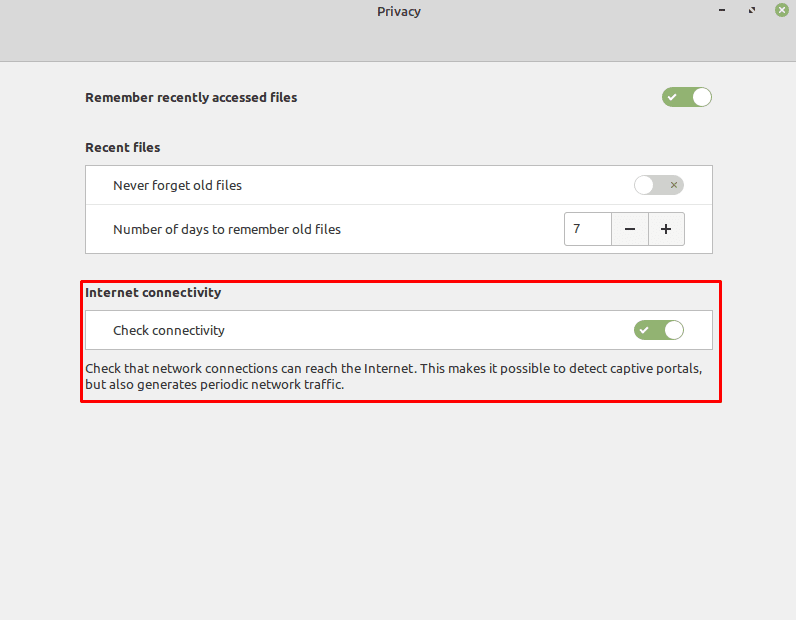
Task: Click the Privacy window title
Action: [399, 11]
